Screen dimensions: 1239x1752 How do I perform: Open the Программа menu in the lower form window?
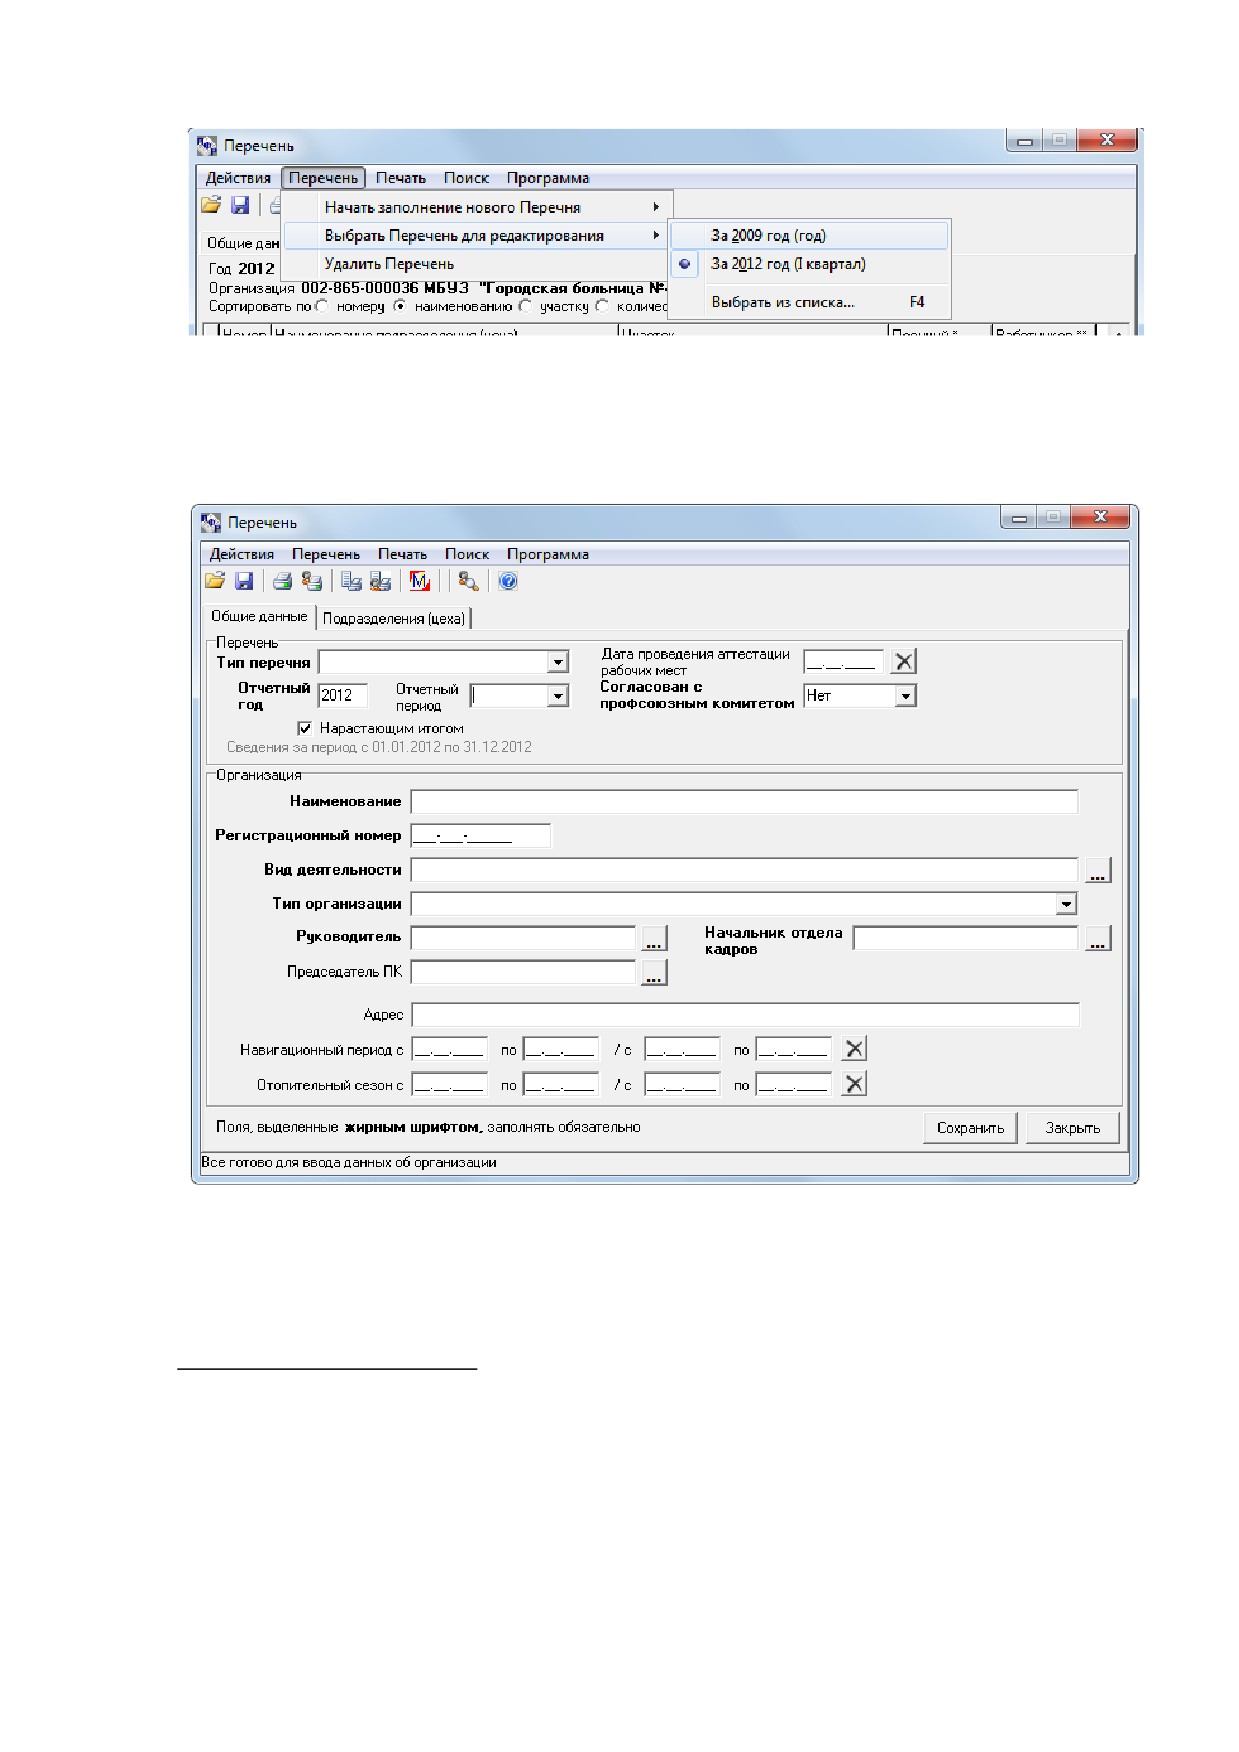pos(548,554)
